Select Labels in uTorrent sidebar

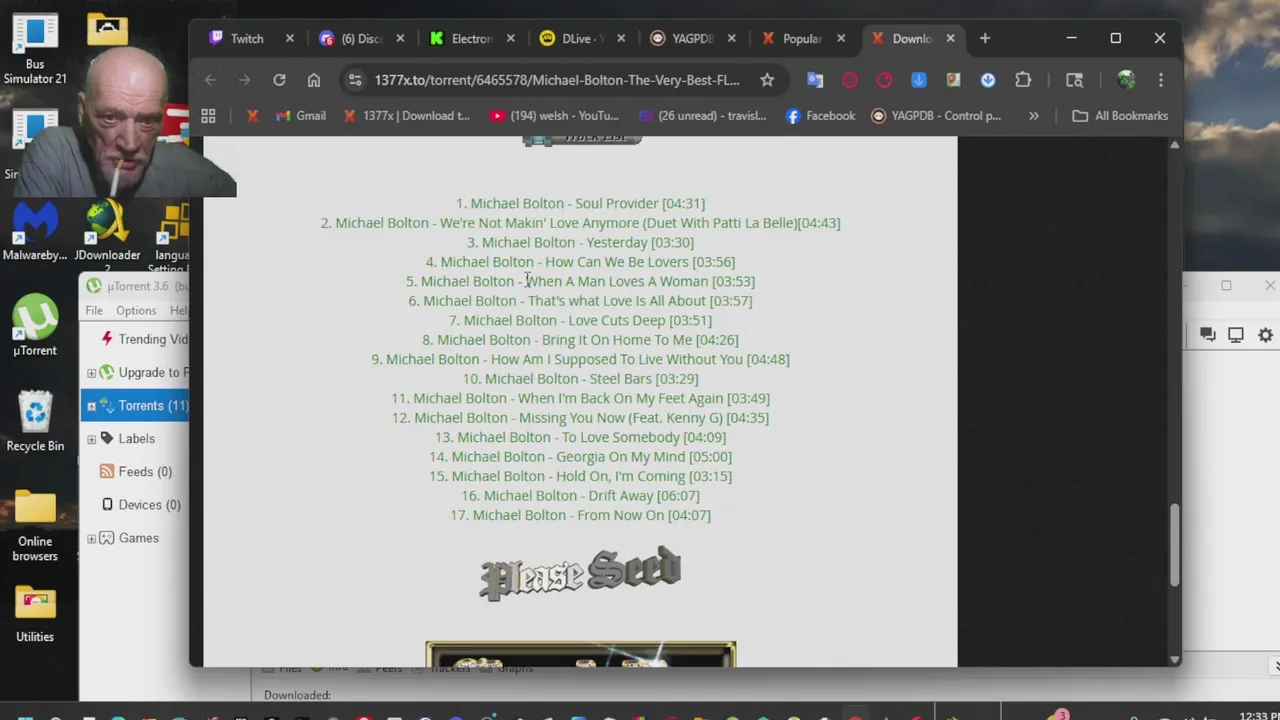coord(136,438)
